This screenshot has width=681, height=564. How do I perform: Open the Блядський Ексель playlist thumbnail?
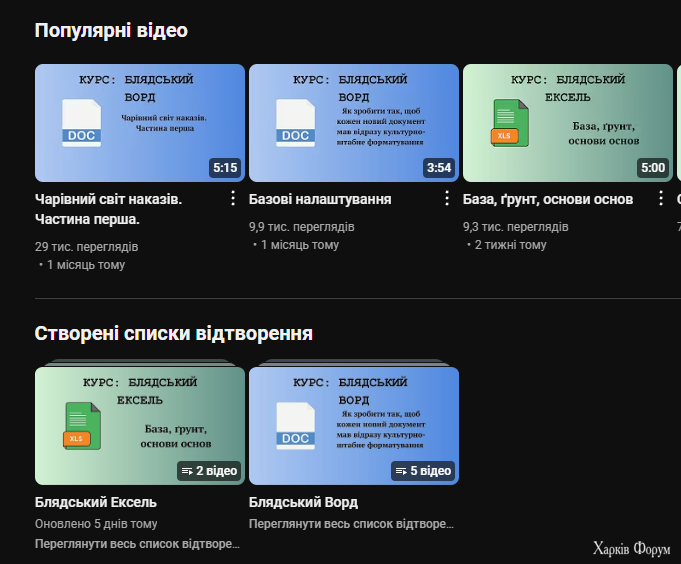140,425
